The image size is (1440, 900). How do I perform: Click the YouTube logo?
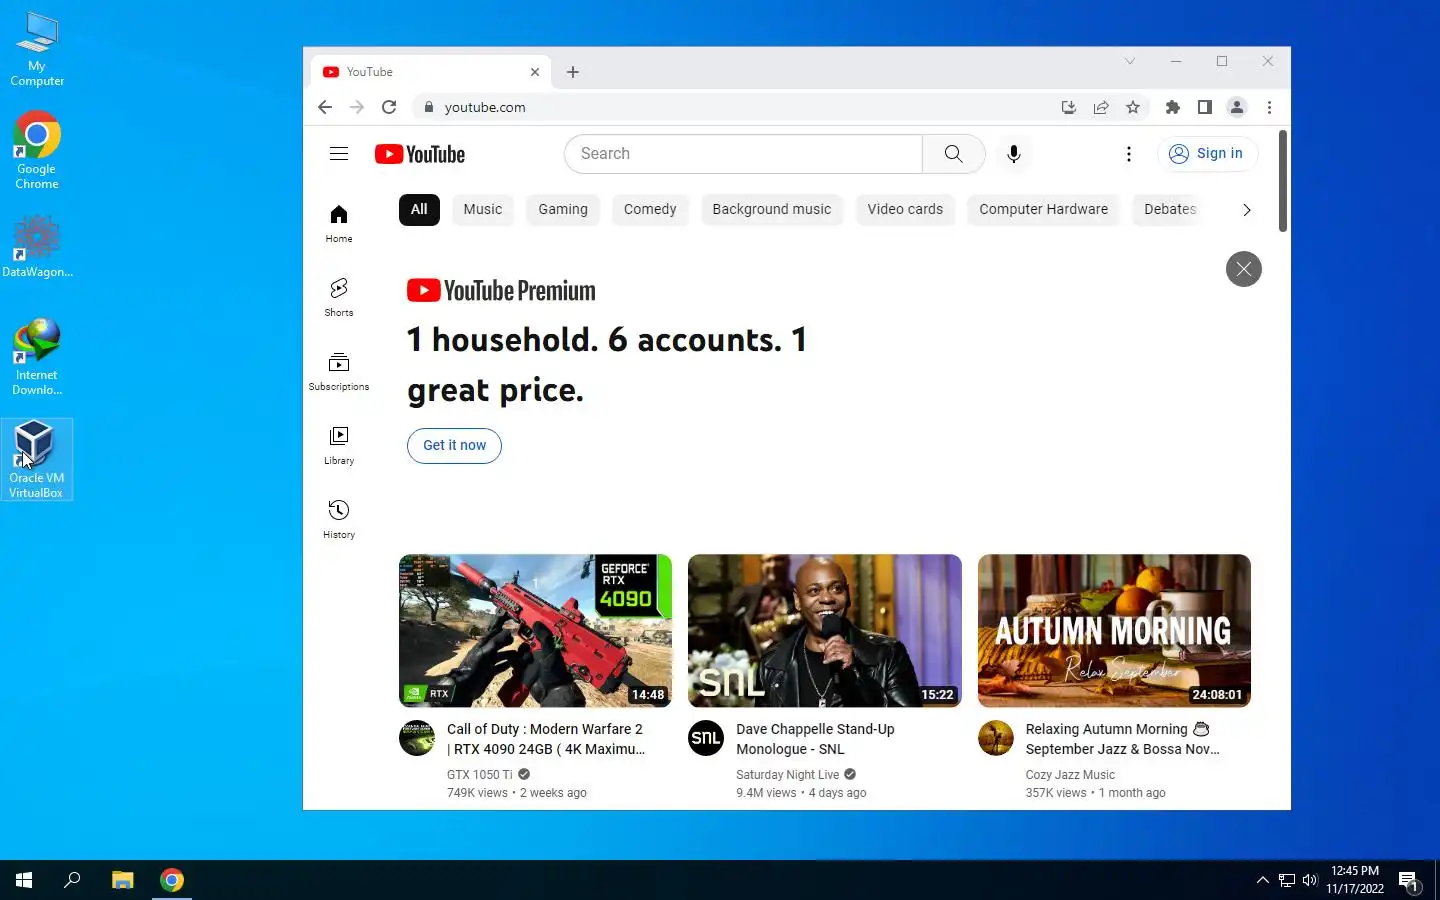click(x=420, y=154)
